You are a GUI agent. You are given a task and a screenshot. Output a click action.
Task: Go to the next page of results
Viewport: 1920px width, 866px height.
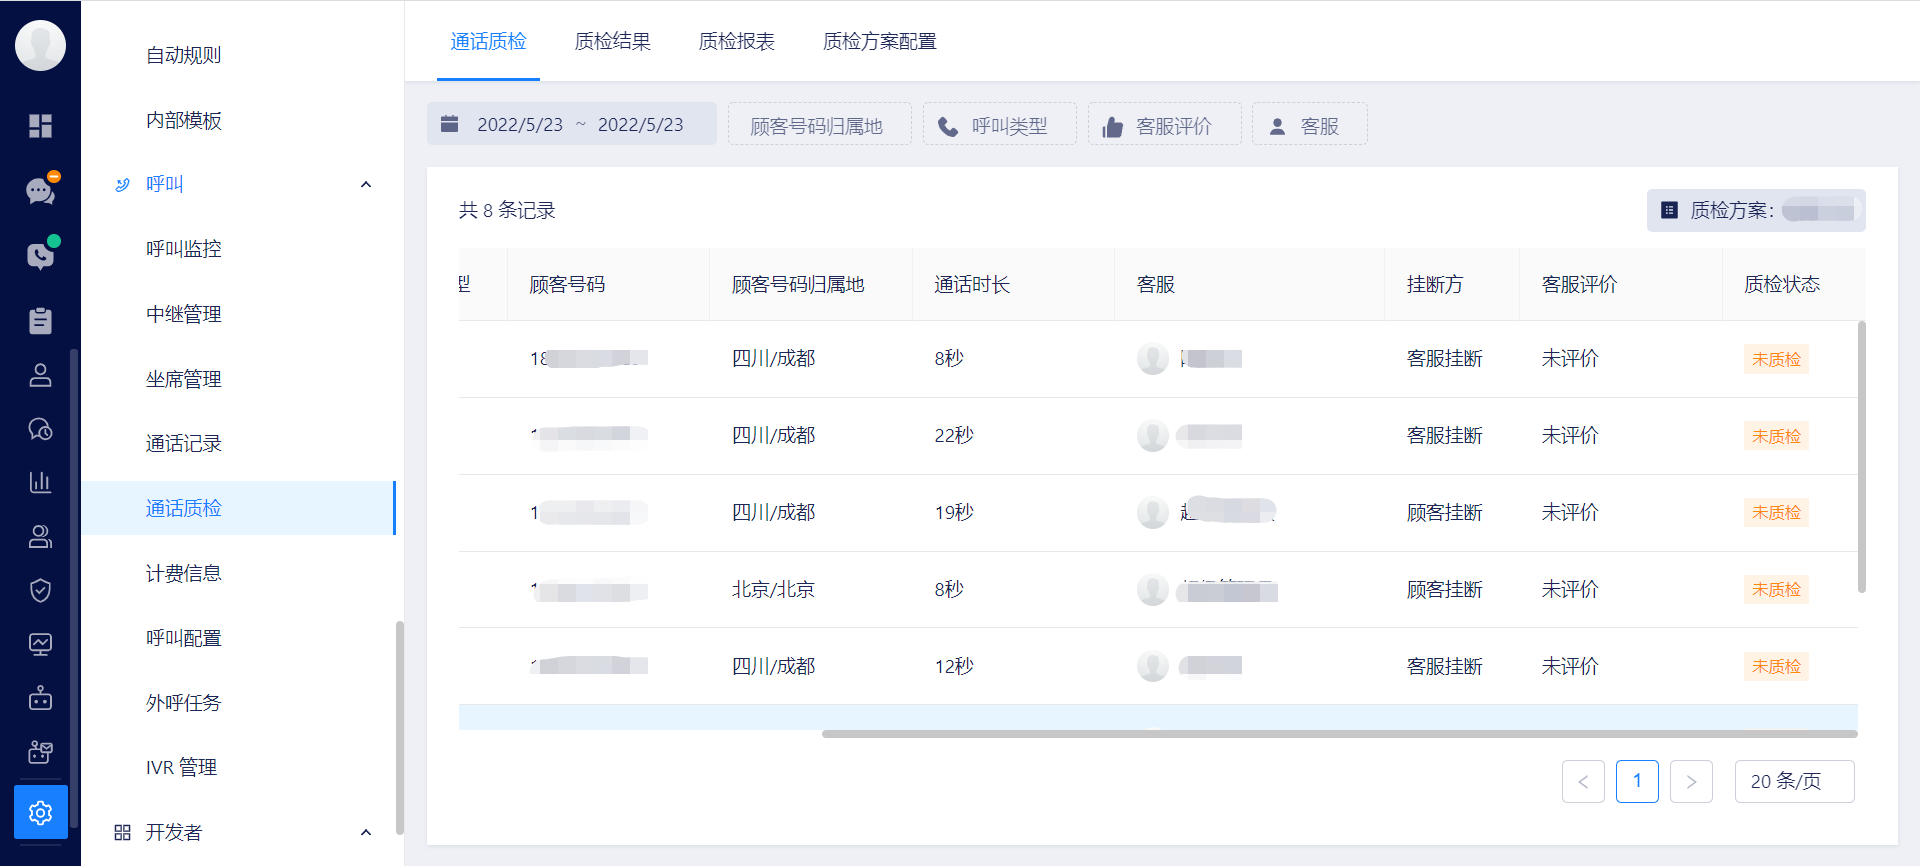click(x=1691, y=781)
